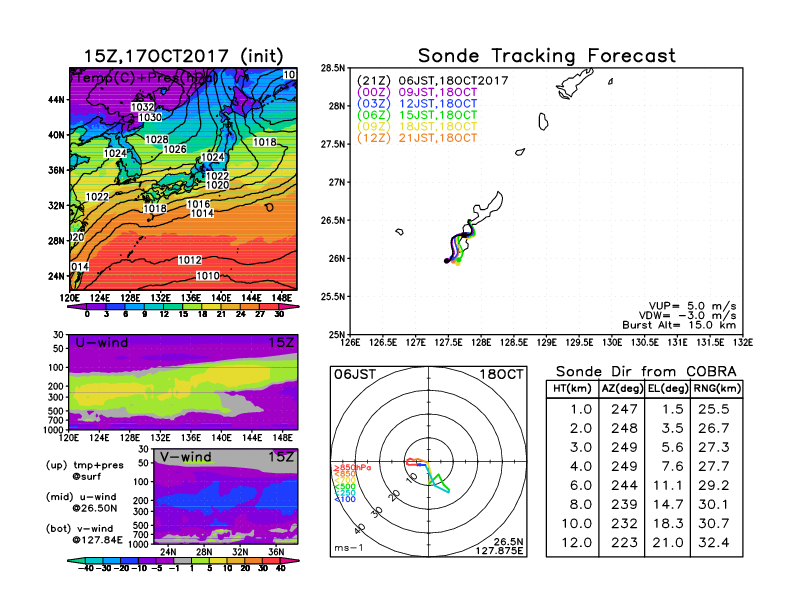Click the green '<500' hodograph legend entry
792x612 pixels.
point(344,487)
